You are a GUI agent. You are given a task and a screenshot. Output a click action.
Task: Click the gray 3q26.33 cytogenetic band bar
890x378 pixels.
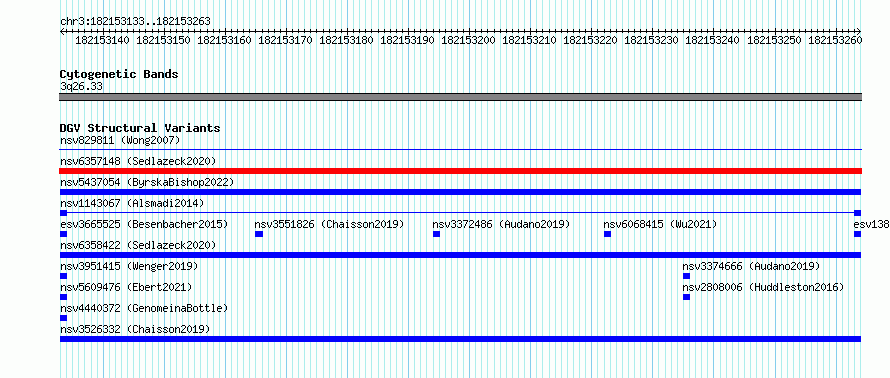460,97
